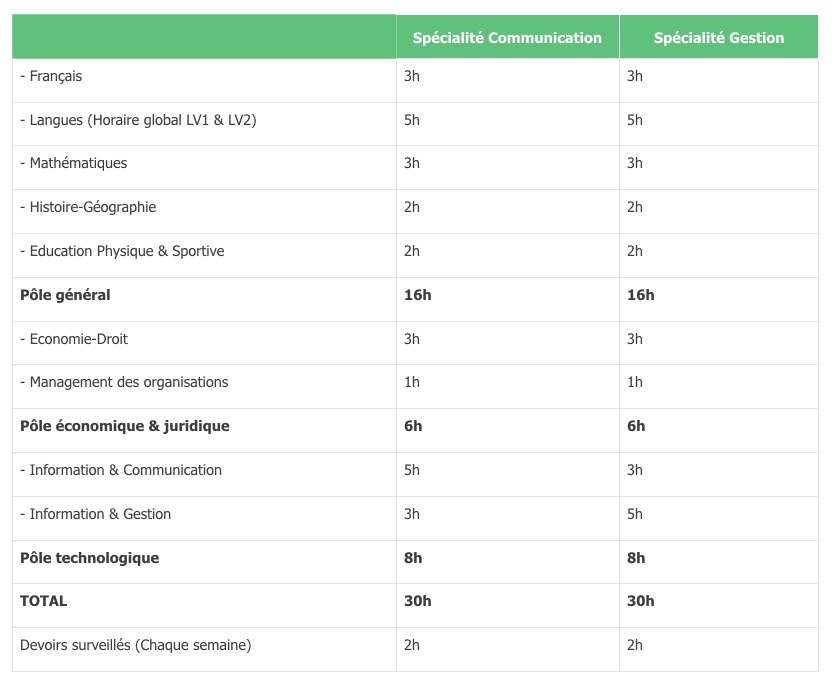Select the TOTAL row label
The width and height of the screenshot is (834, 682).
click(44, 601)
